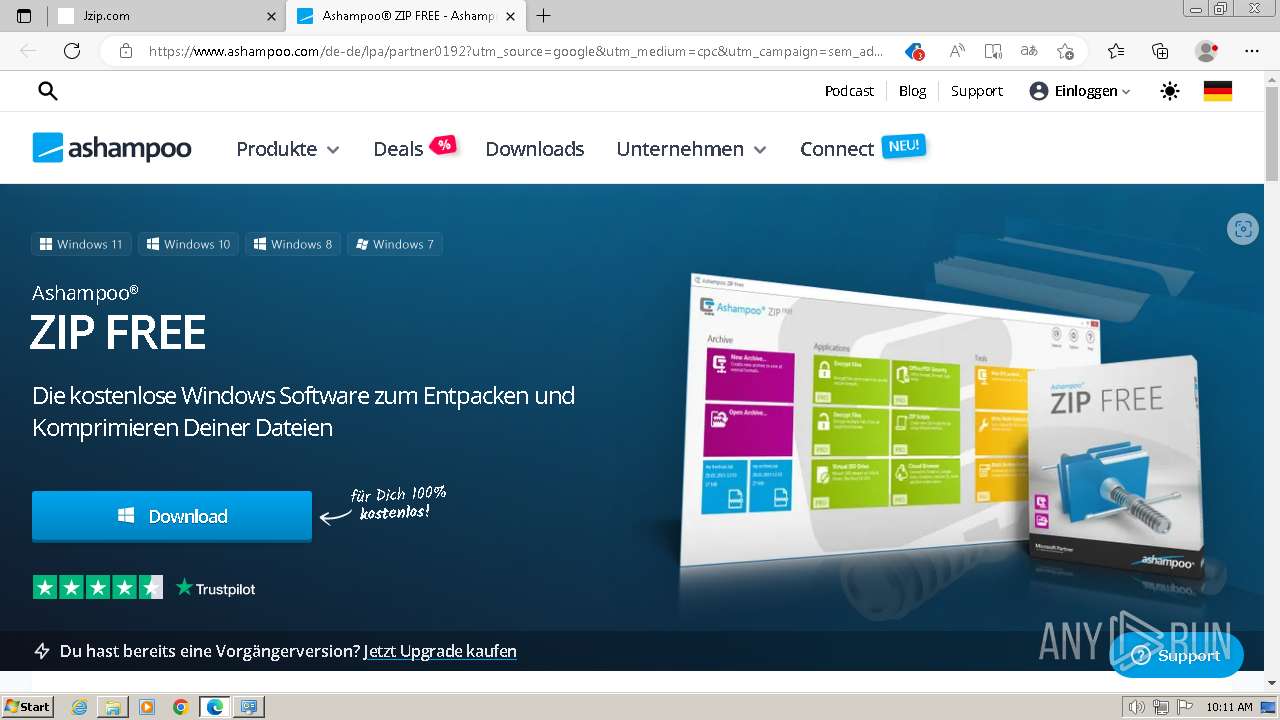Viewport: 1280px width, 720px height.
Task: Open the Downloads page
Action: [534, 149]
